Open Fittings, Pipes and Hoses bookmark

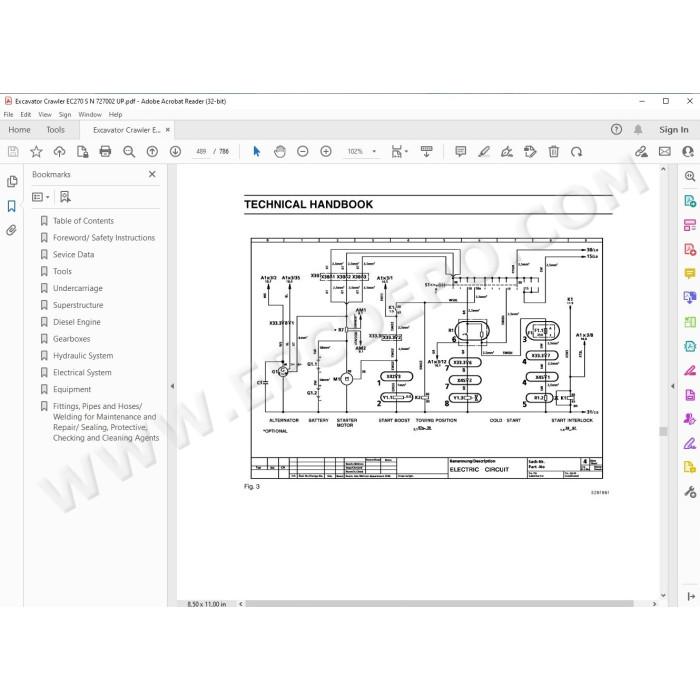pyautogui.click(x=106, y=422)
